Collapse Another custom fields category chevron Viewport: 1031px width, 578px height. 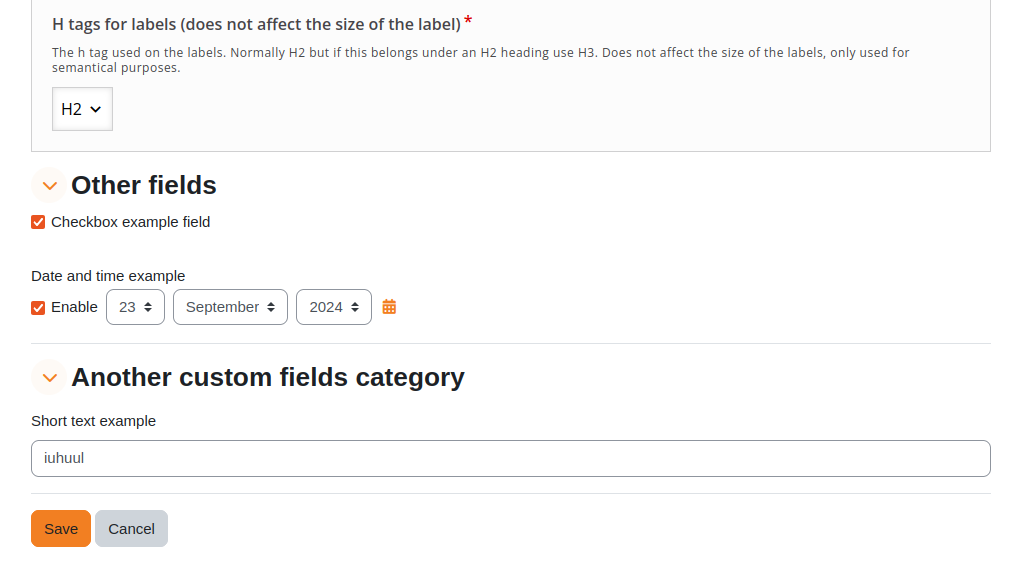[x=49, y=377]
